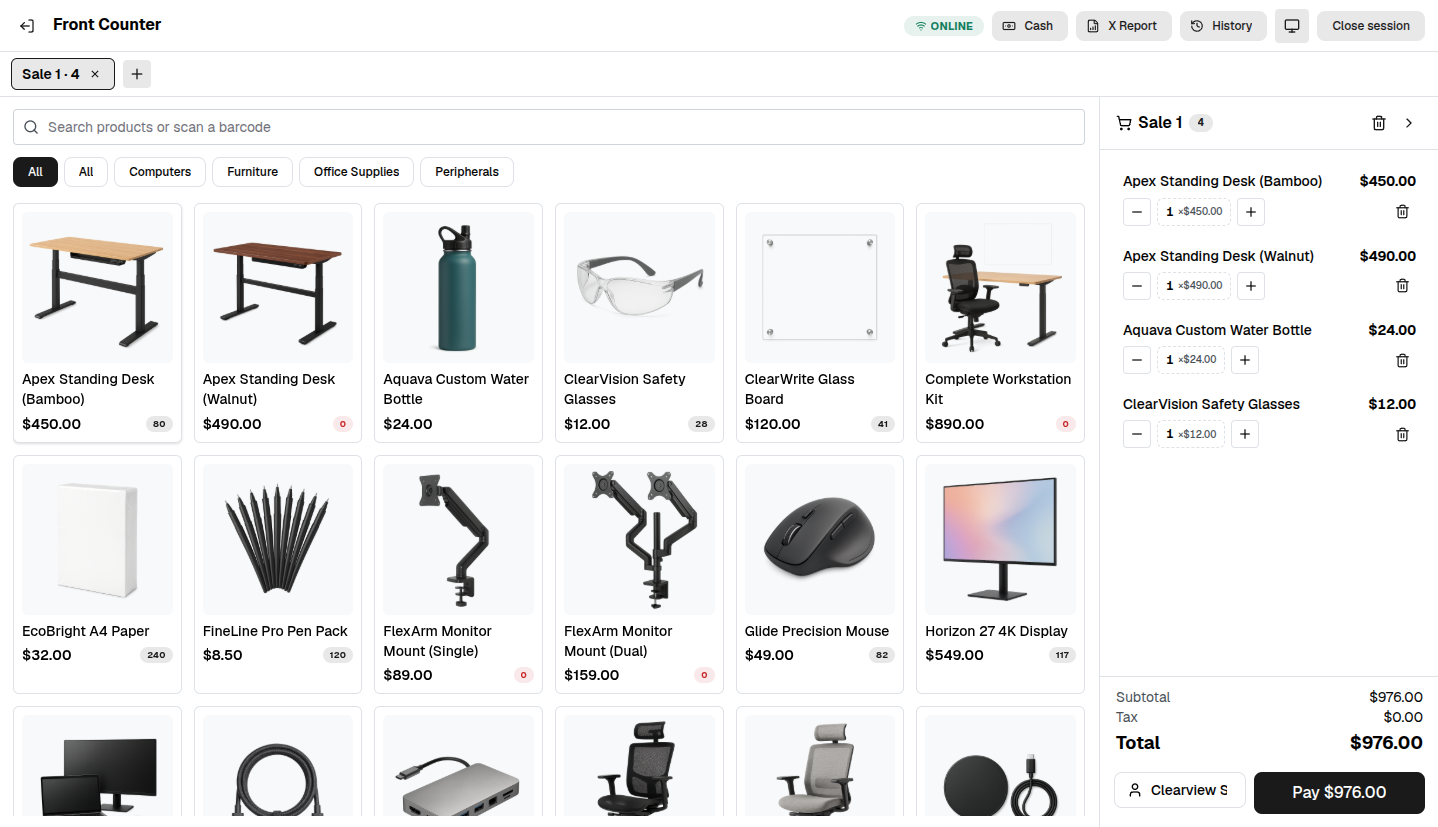This screenshot has width=1438, height=827.
Task: Click the ×$490.00 quantity field for Walnut desk
Action: coord(1194,286)
